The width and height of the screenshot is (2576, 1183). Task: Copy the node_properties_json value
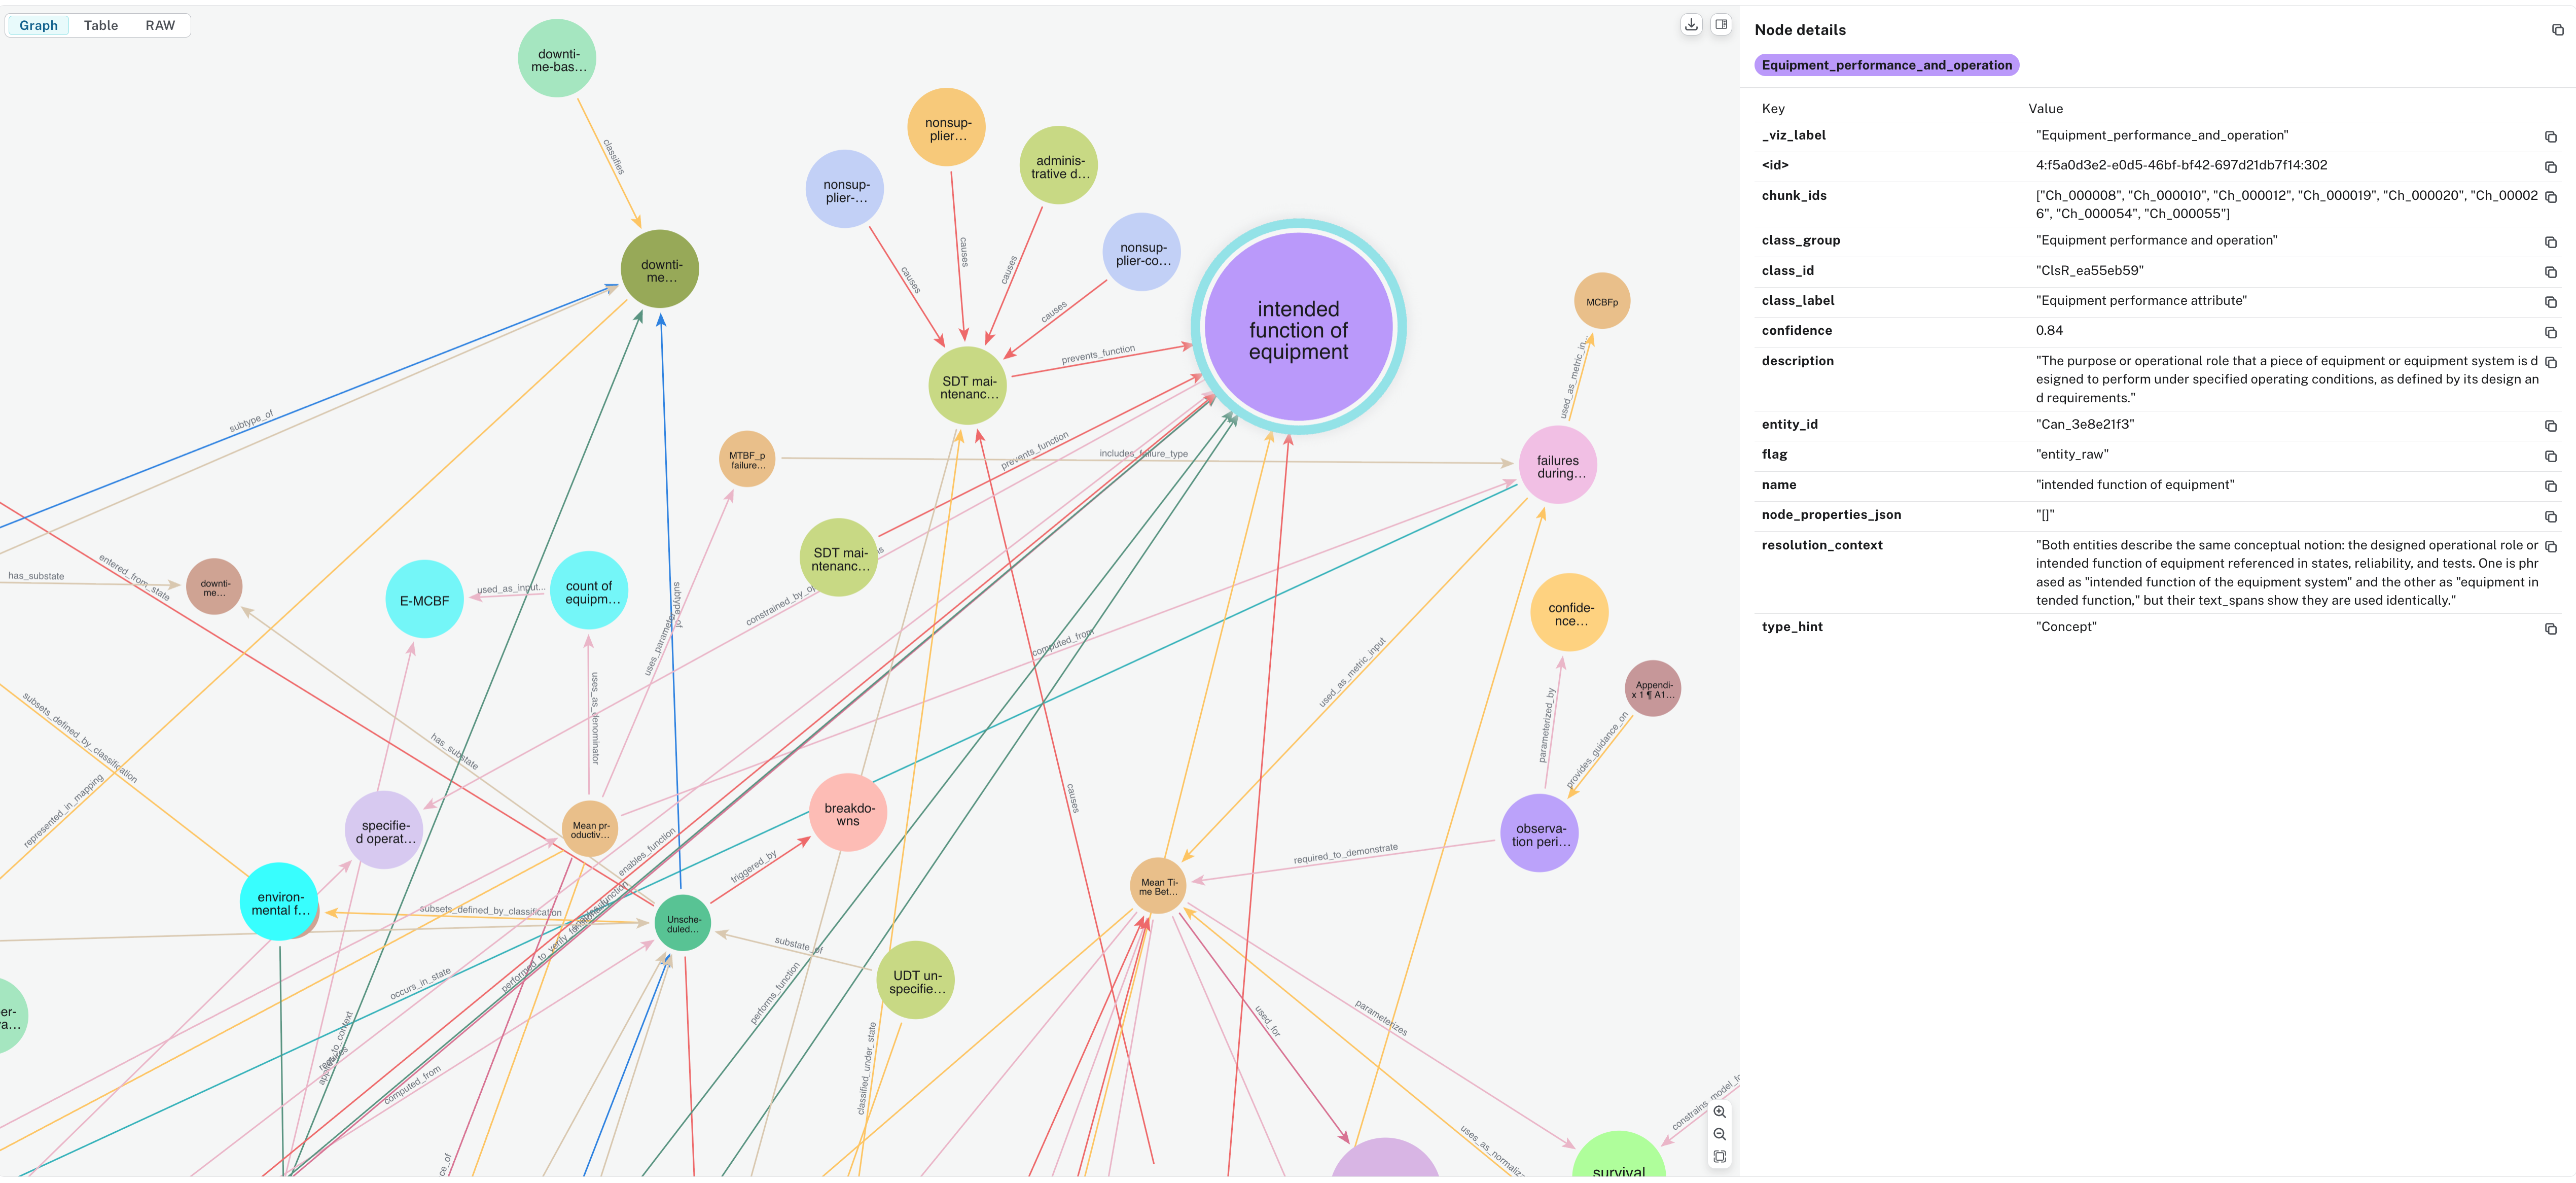click(x=2550, y=516)
